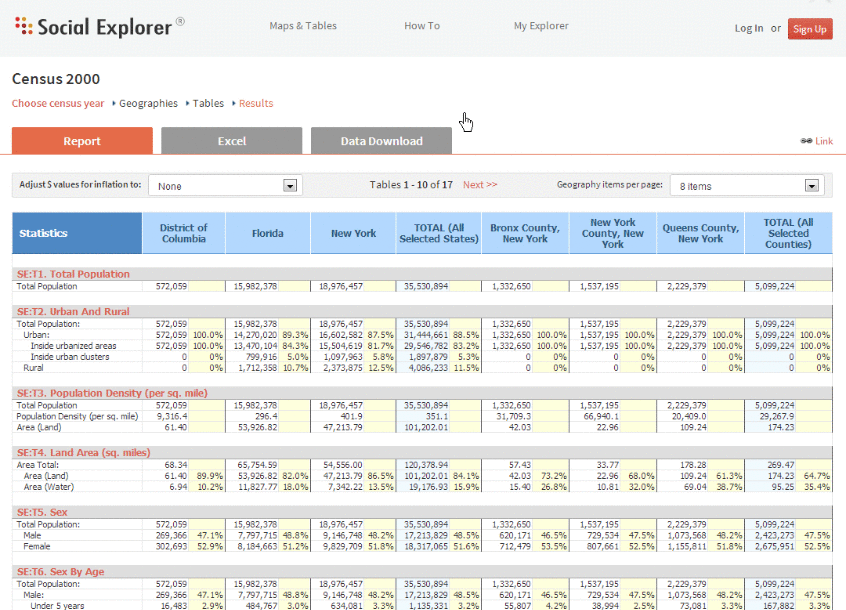Open the geography items per page dropdown

click(x=747, y=186)
